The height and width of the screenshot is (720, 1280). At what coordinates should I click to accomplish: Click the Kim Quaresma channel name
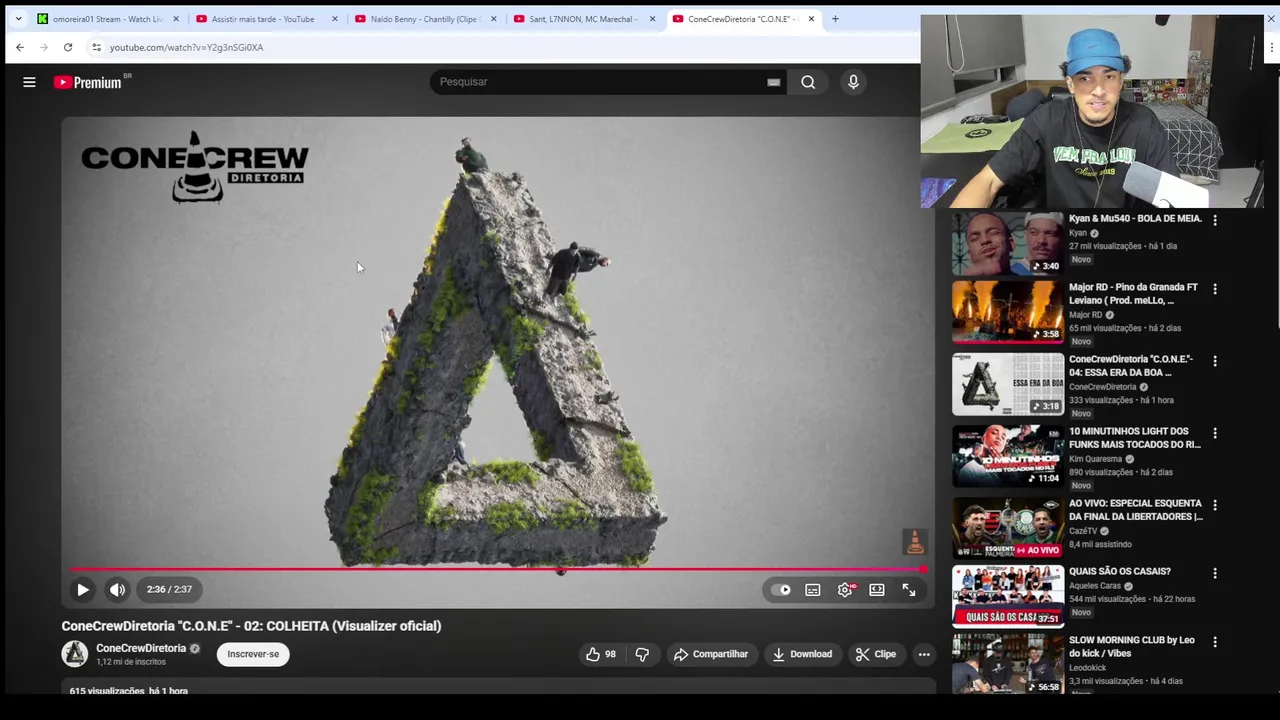(1096, 459)
